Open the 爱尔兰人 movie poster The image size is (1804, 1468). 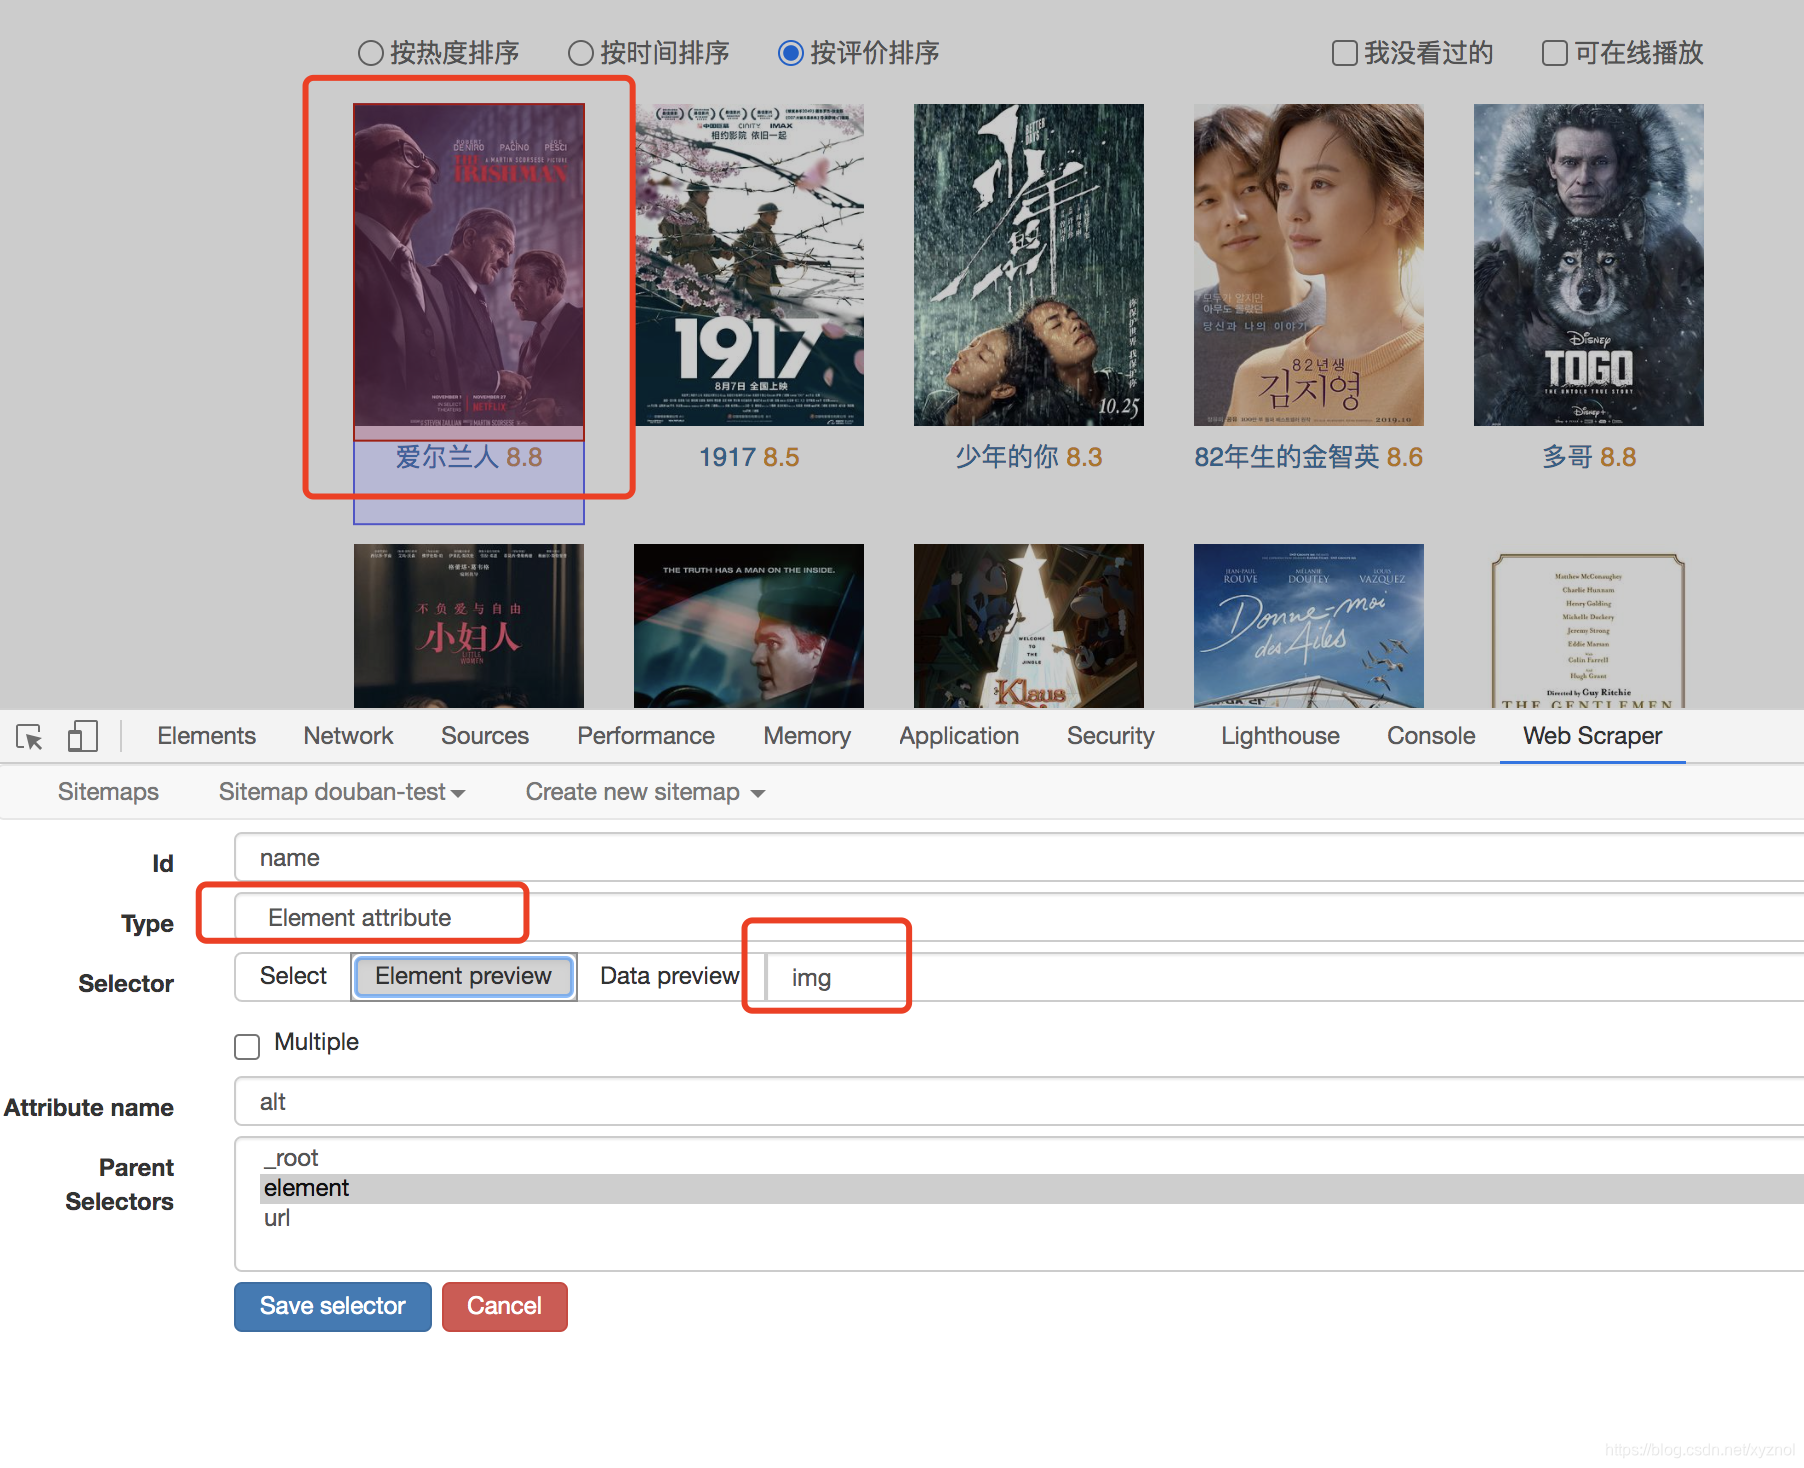pyautogui.click(x=469, y=265)
